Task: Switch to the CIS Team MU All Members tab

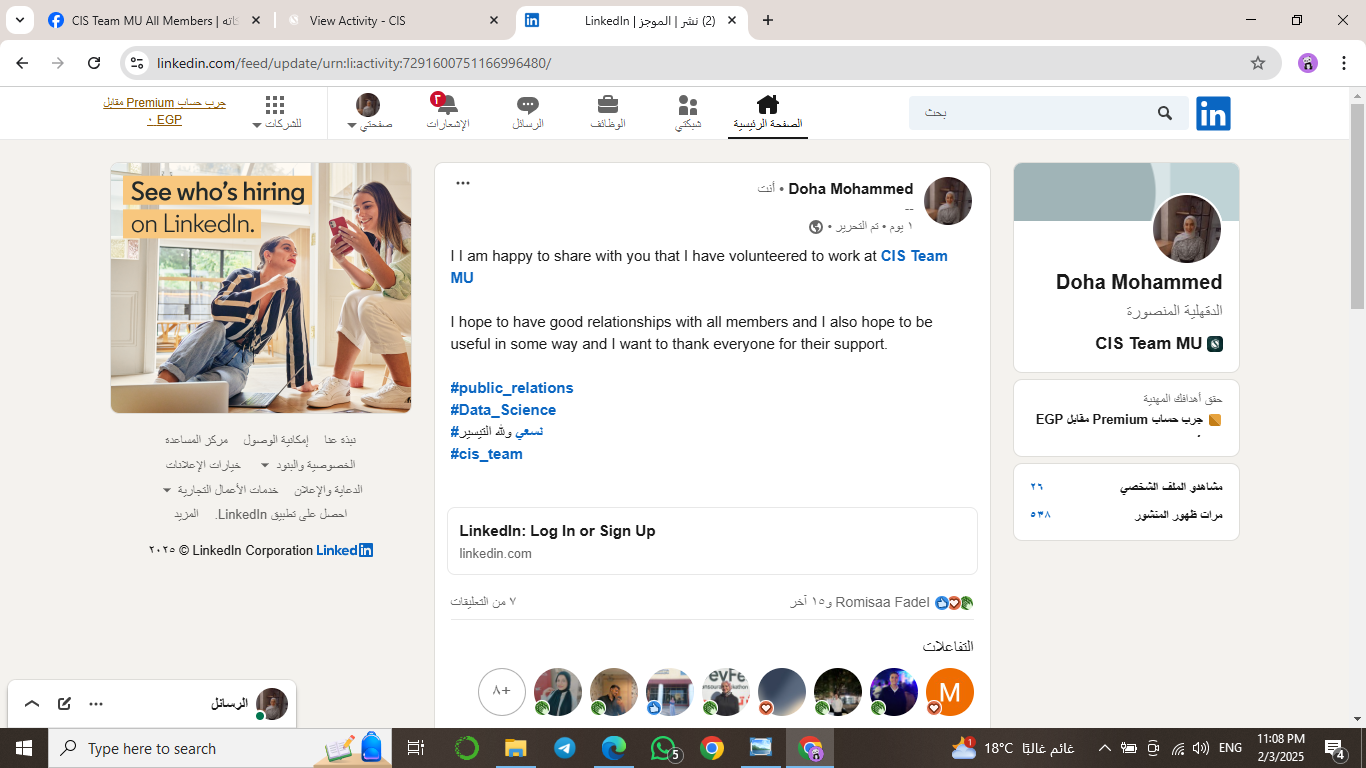Action: point(156,20)
